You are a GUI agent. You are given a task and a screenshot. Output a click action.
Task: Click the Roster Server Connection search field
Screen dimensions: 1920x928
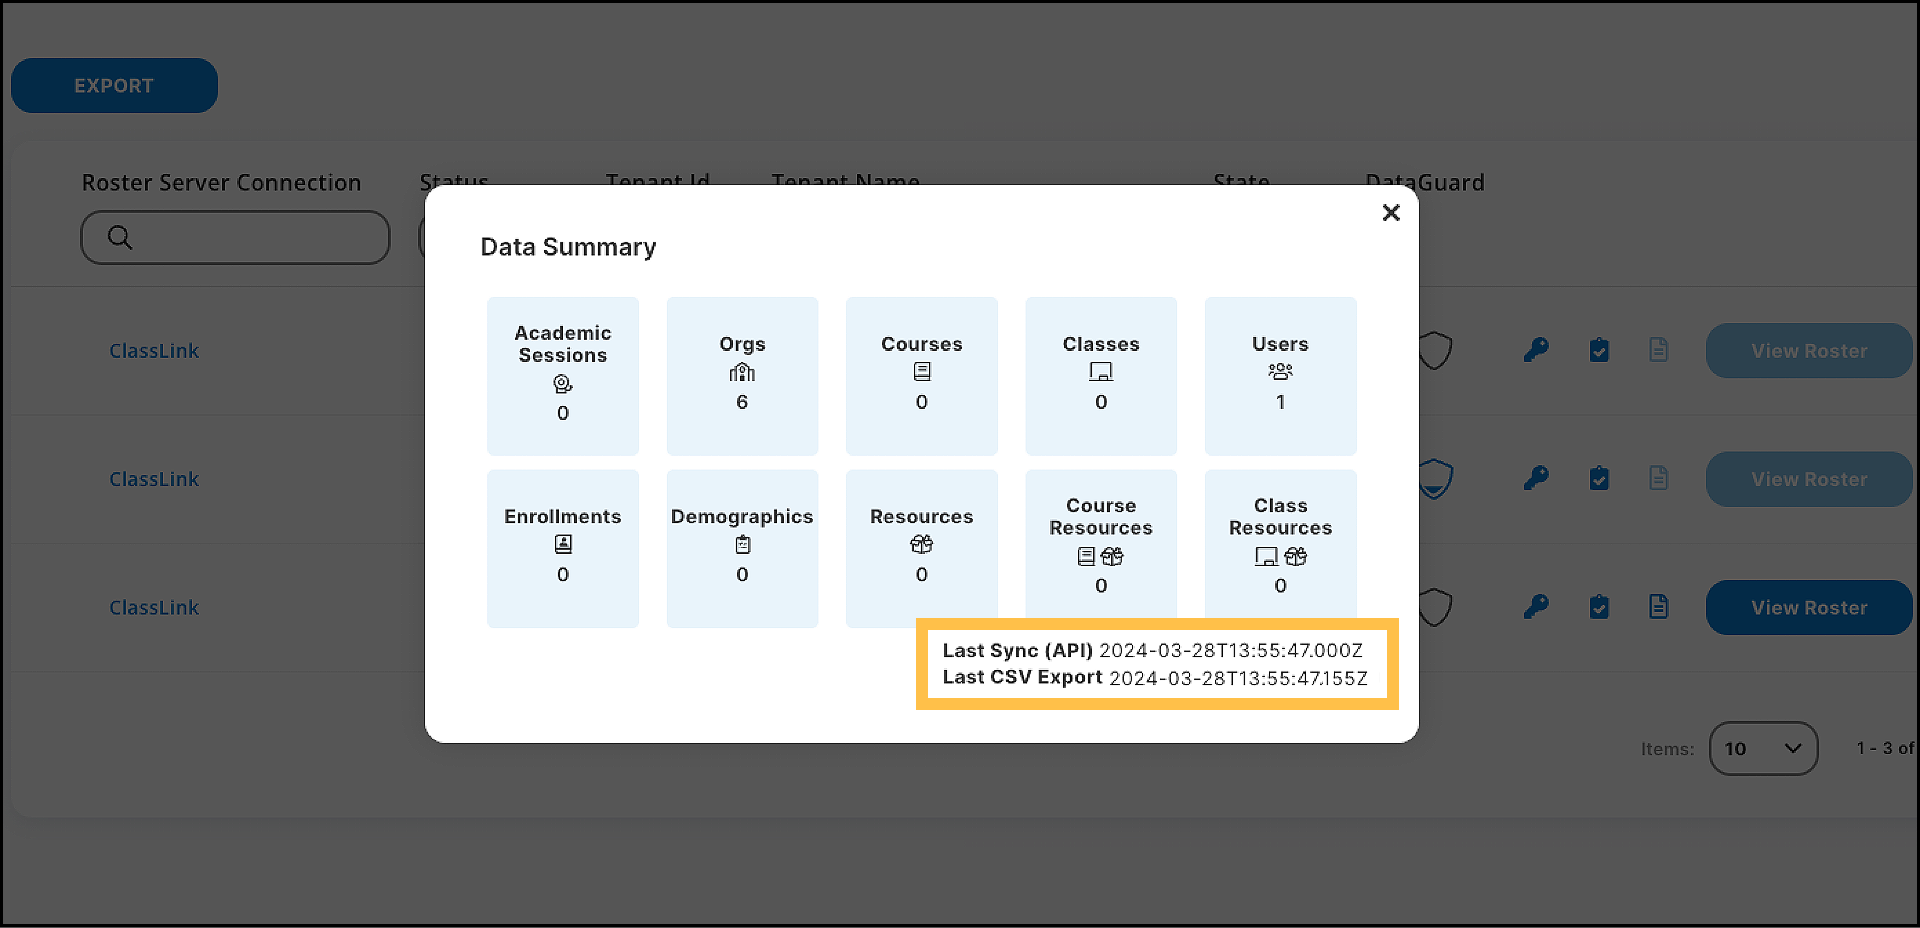235,237
